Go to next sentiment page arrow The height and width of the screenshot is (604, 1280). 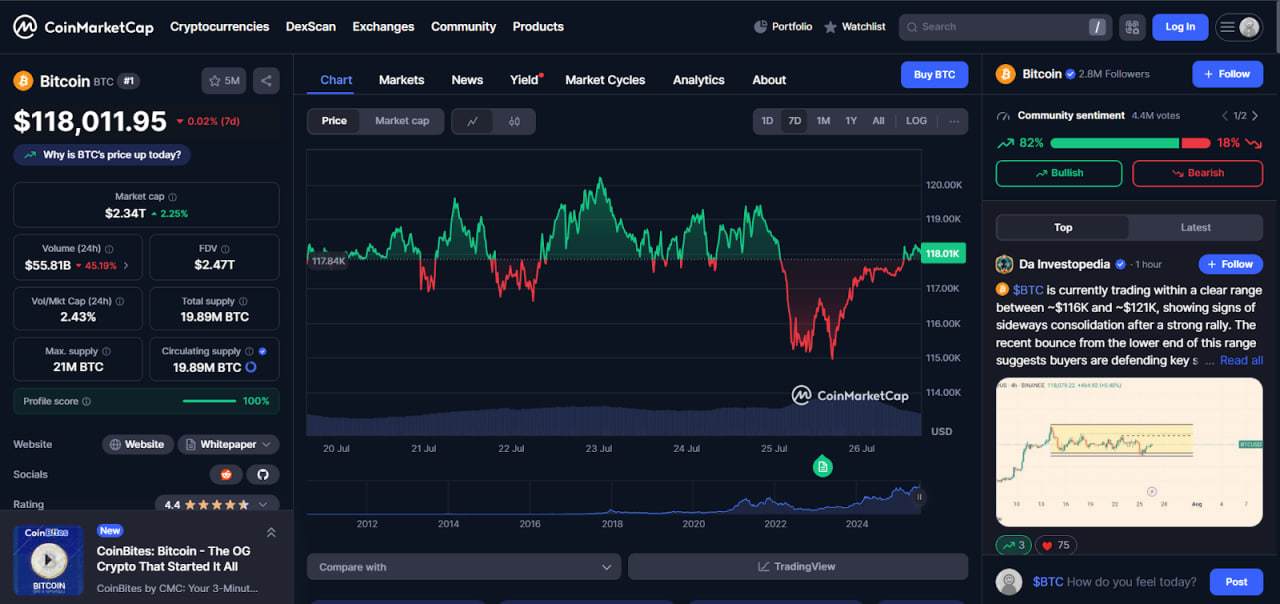(x=1256, y=116)
